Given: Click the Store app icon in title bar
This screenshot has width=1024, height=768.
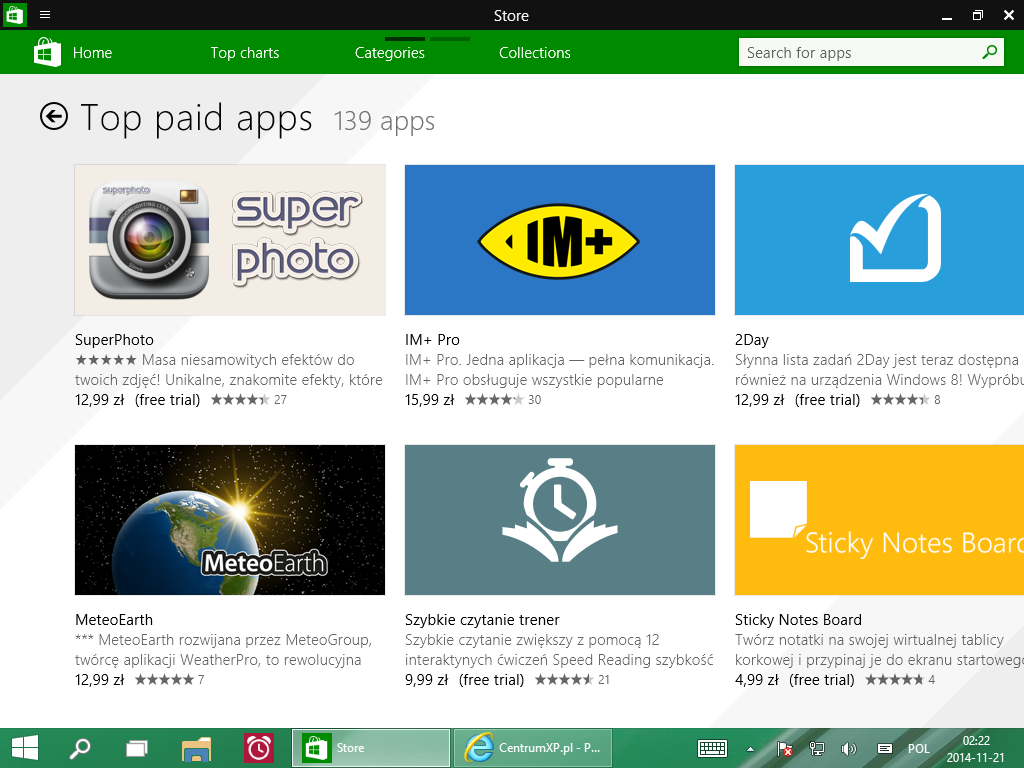Looking at the screenshot, I should pyautogui.click(x=14, y=14).
